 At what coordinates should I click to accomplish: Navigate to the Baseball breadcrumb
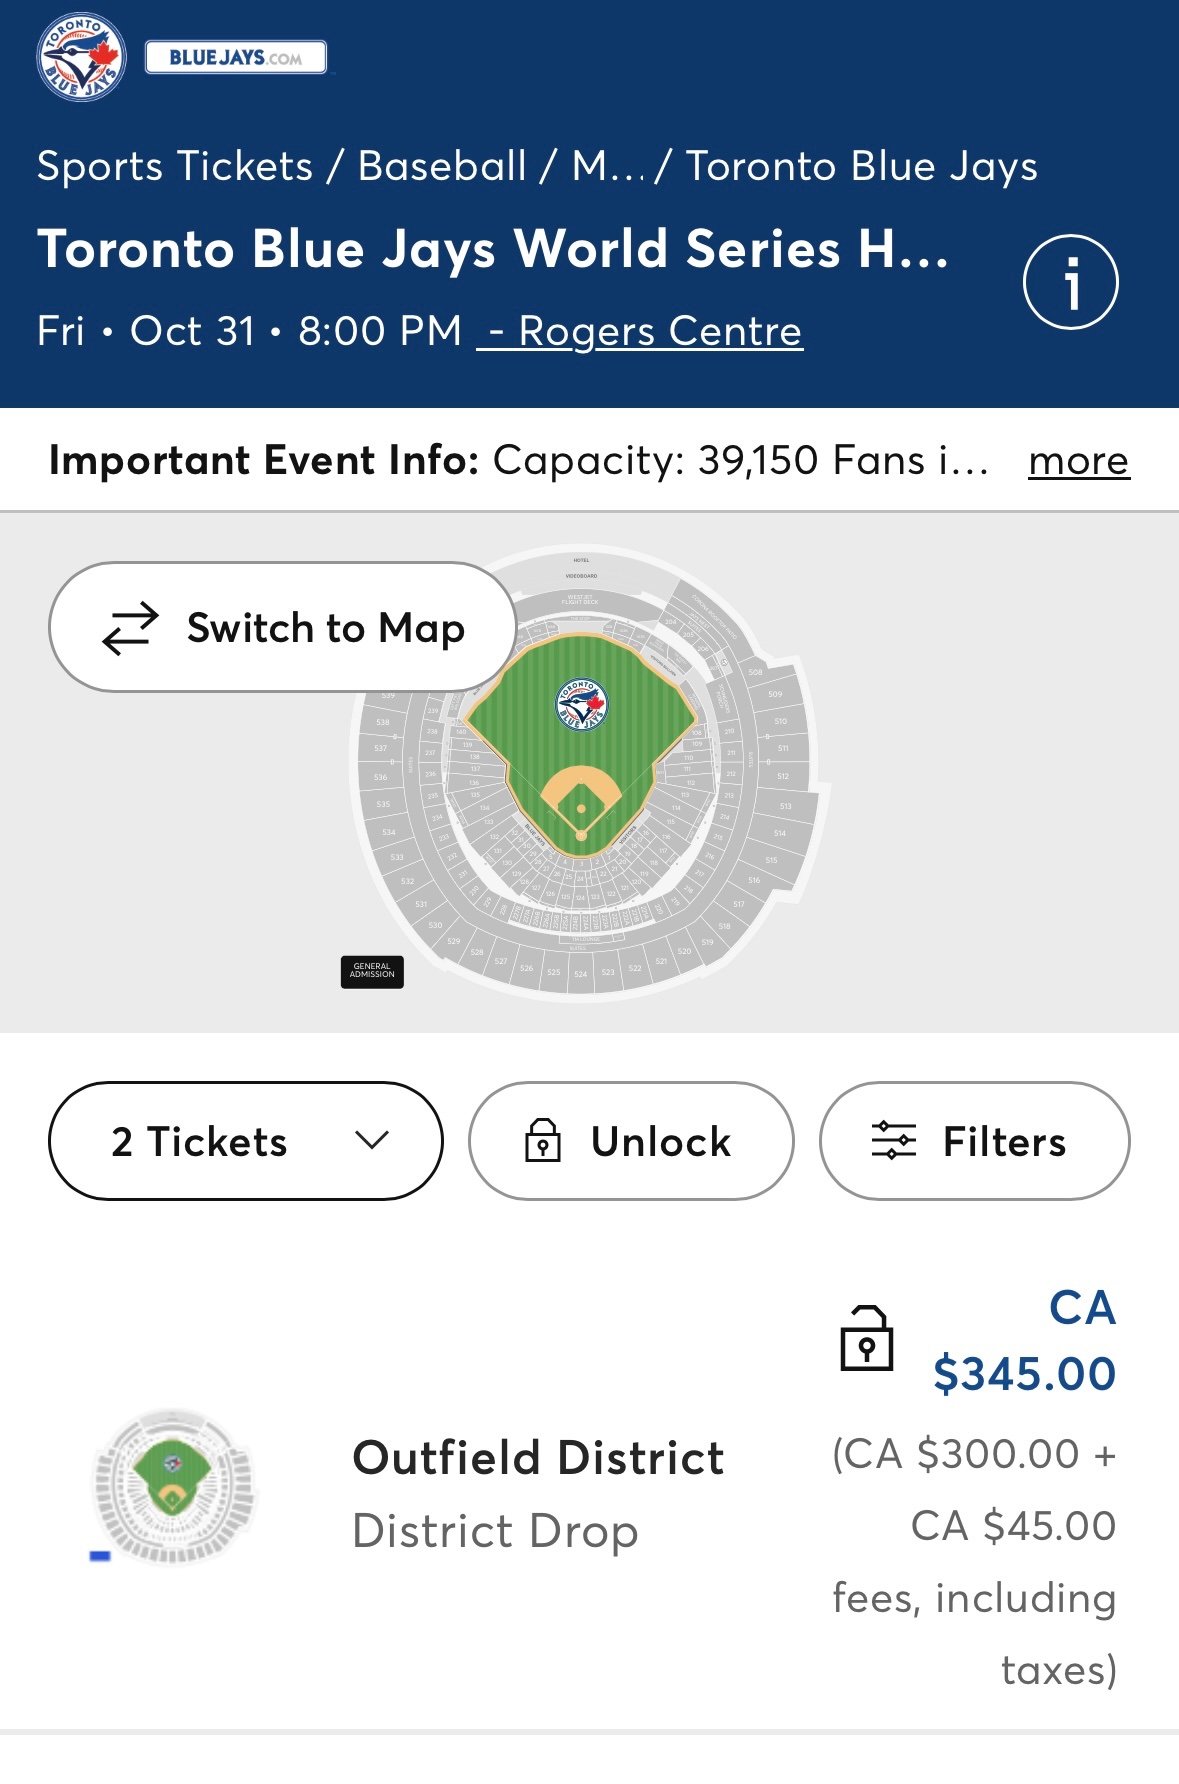(x=442, y=166)
